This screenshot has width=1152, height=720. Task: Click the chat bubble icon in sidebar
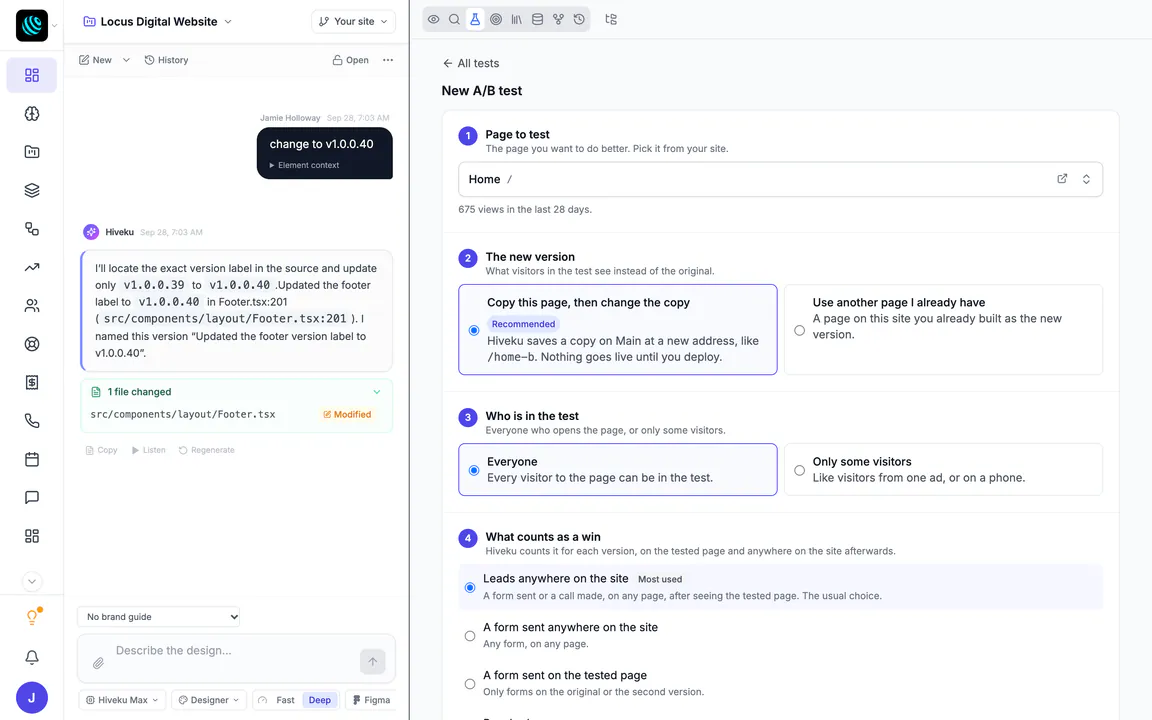(32, 497)
